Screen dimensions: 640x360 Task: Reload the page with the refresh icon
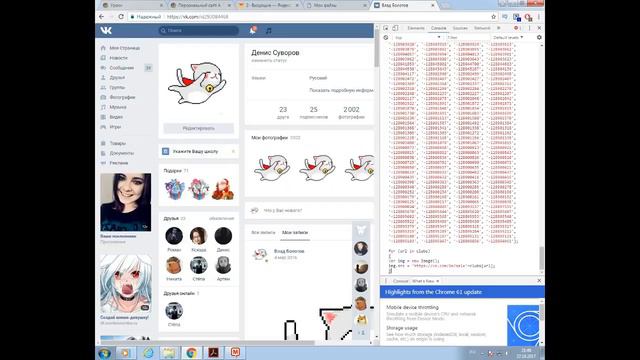(121, 17)
